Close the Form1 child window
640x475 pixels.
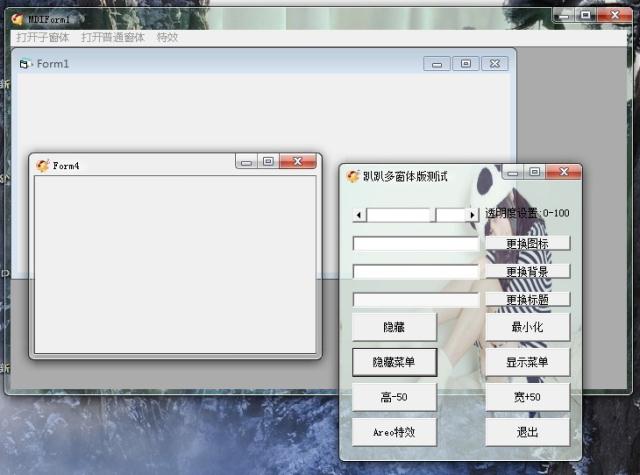click(495, 64)
